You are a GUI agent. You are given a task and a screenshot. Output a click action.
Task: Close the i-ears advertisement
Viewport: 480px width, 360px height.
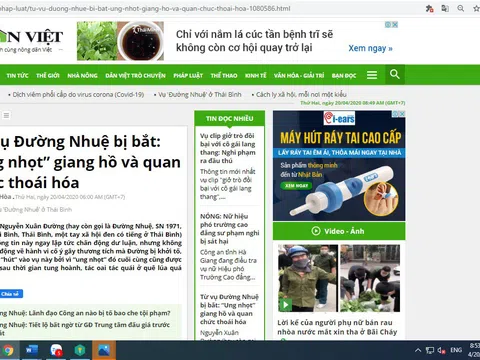tap(402, 114)
